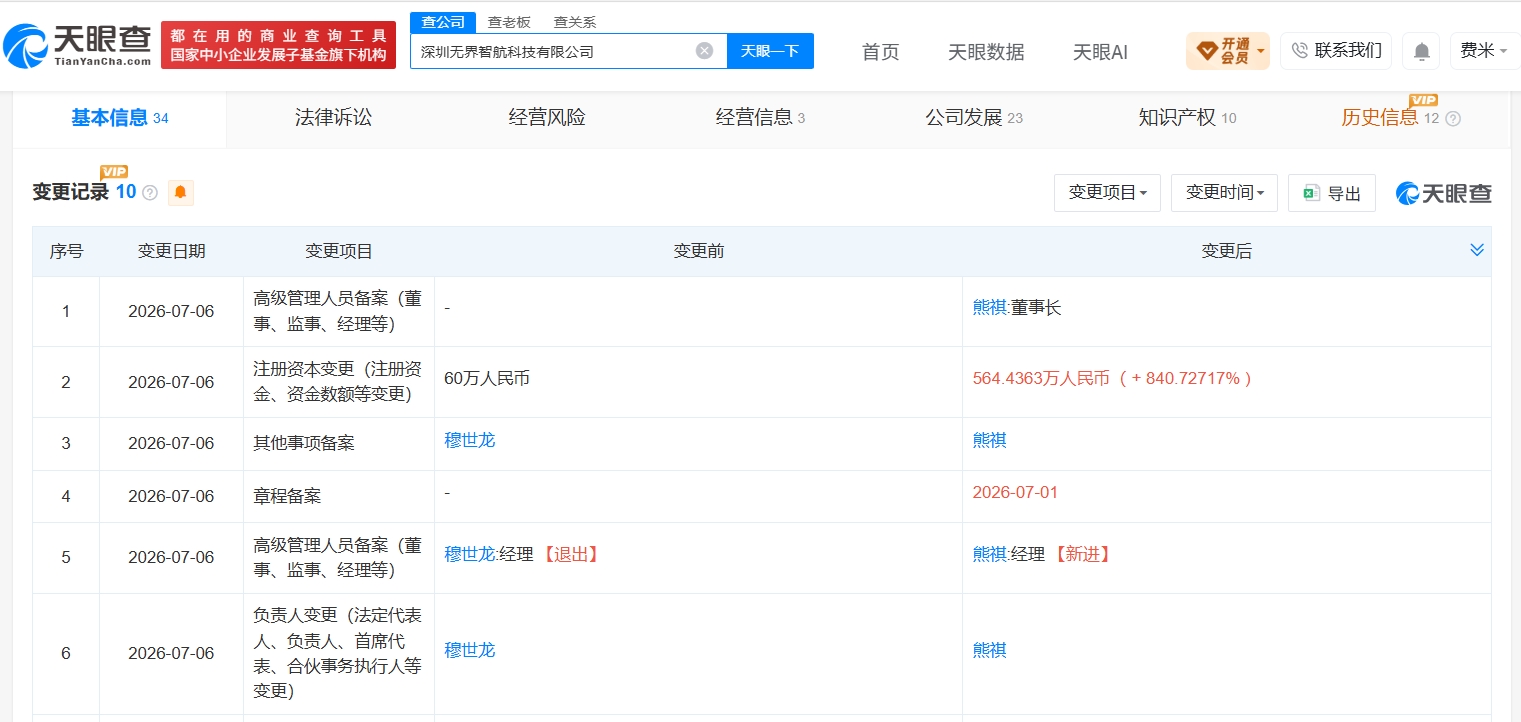Image resolution: width=1521 pixels, height=722 pixels.
Task: Click the help icon beside 历史信息 12
Action: click(1453, 119)
